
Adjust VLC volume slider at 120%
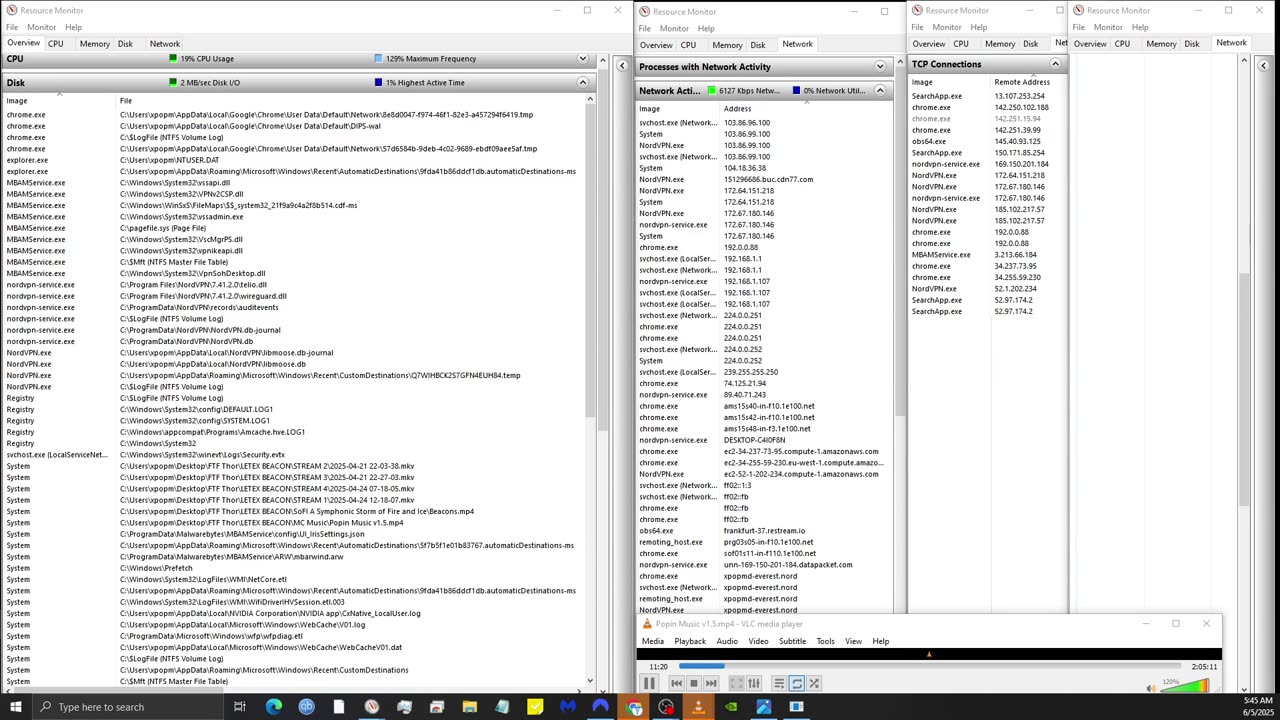[x=1185, y=686]
